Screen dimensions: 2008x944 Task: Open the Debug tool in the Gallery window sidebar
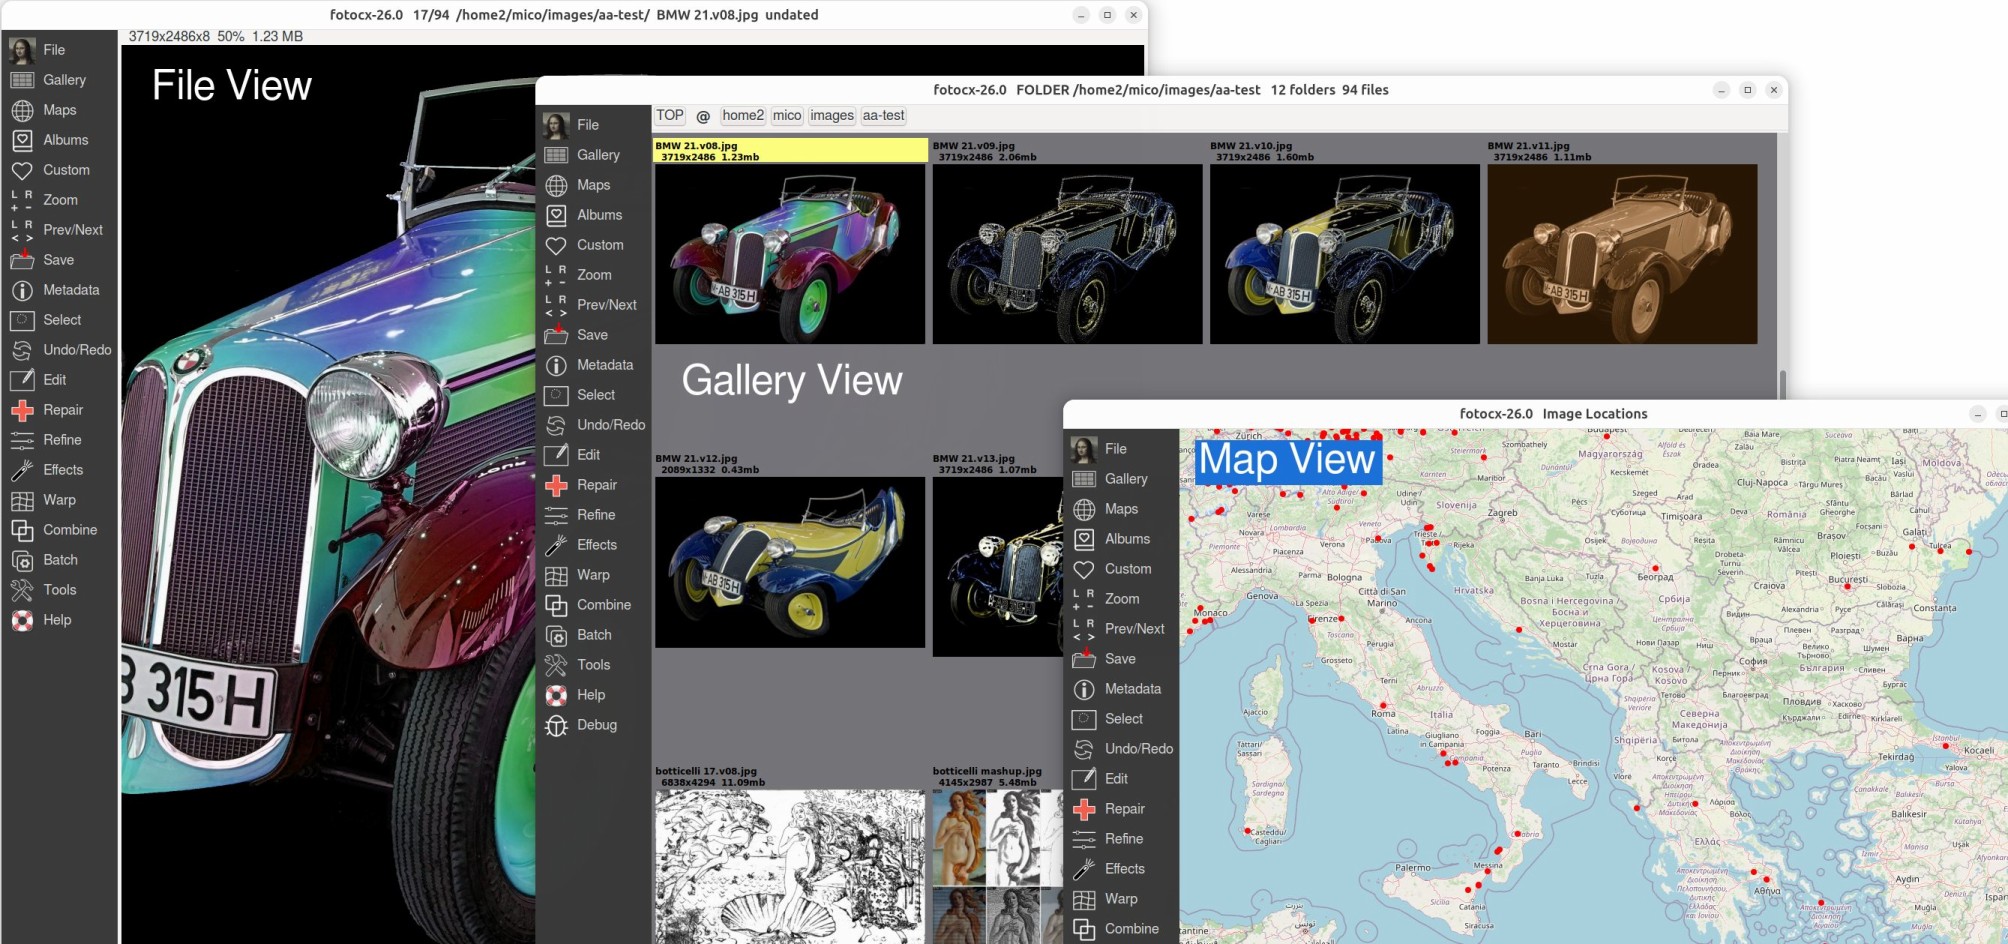point(556,725)
